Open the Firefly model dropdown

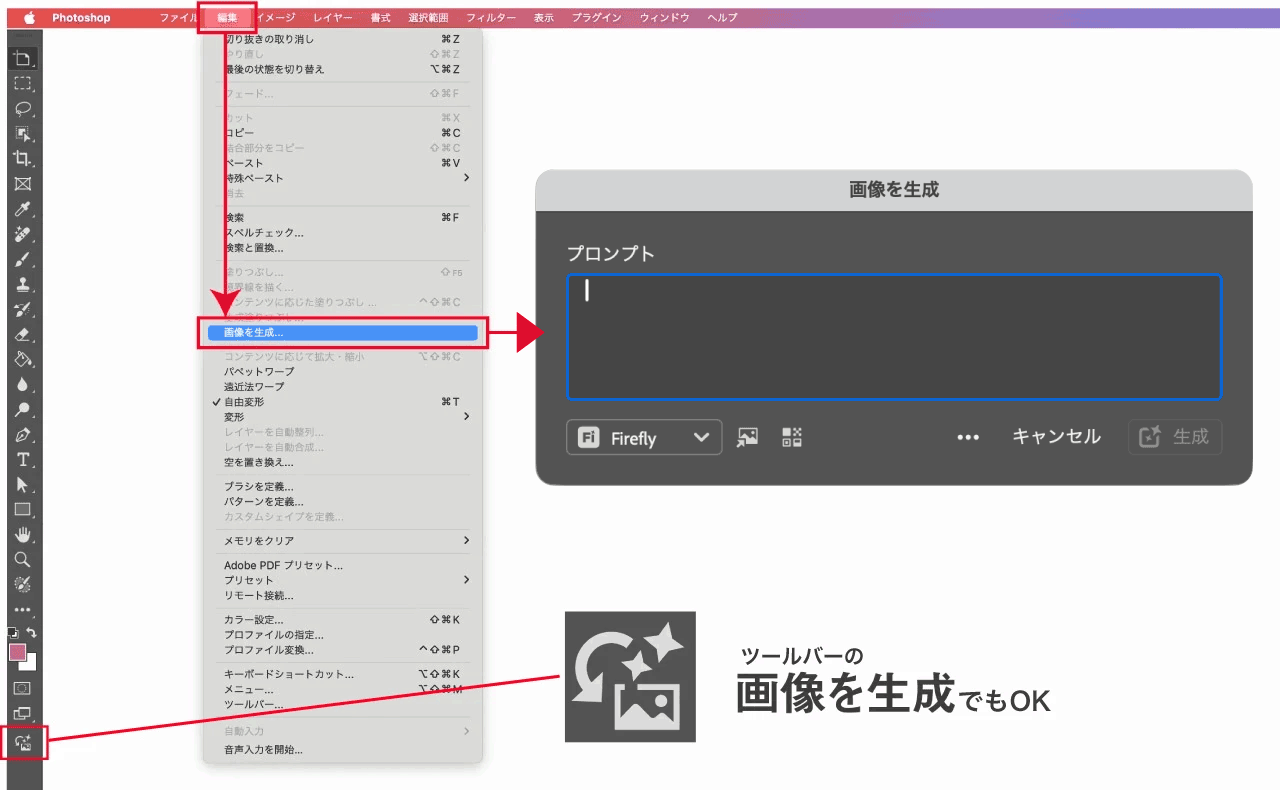(x=644, y=438)
